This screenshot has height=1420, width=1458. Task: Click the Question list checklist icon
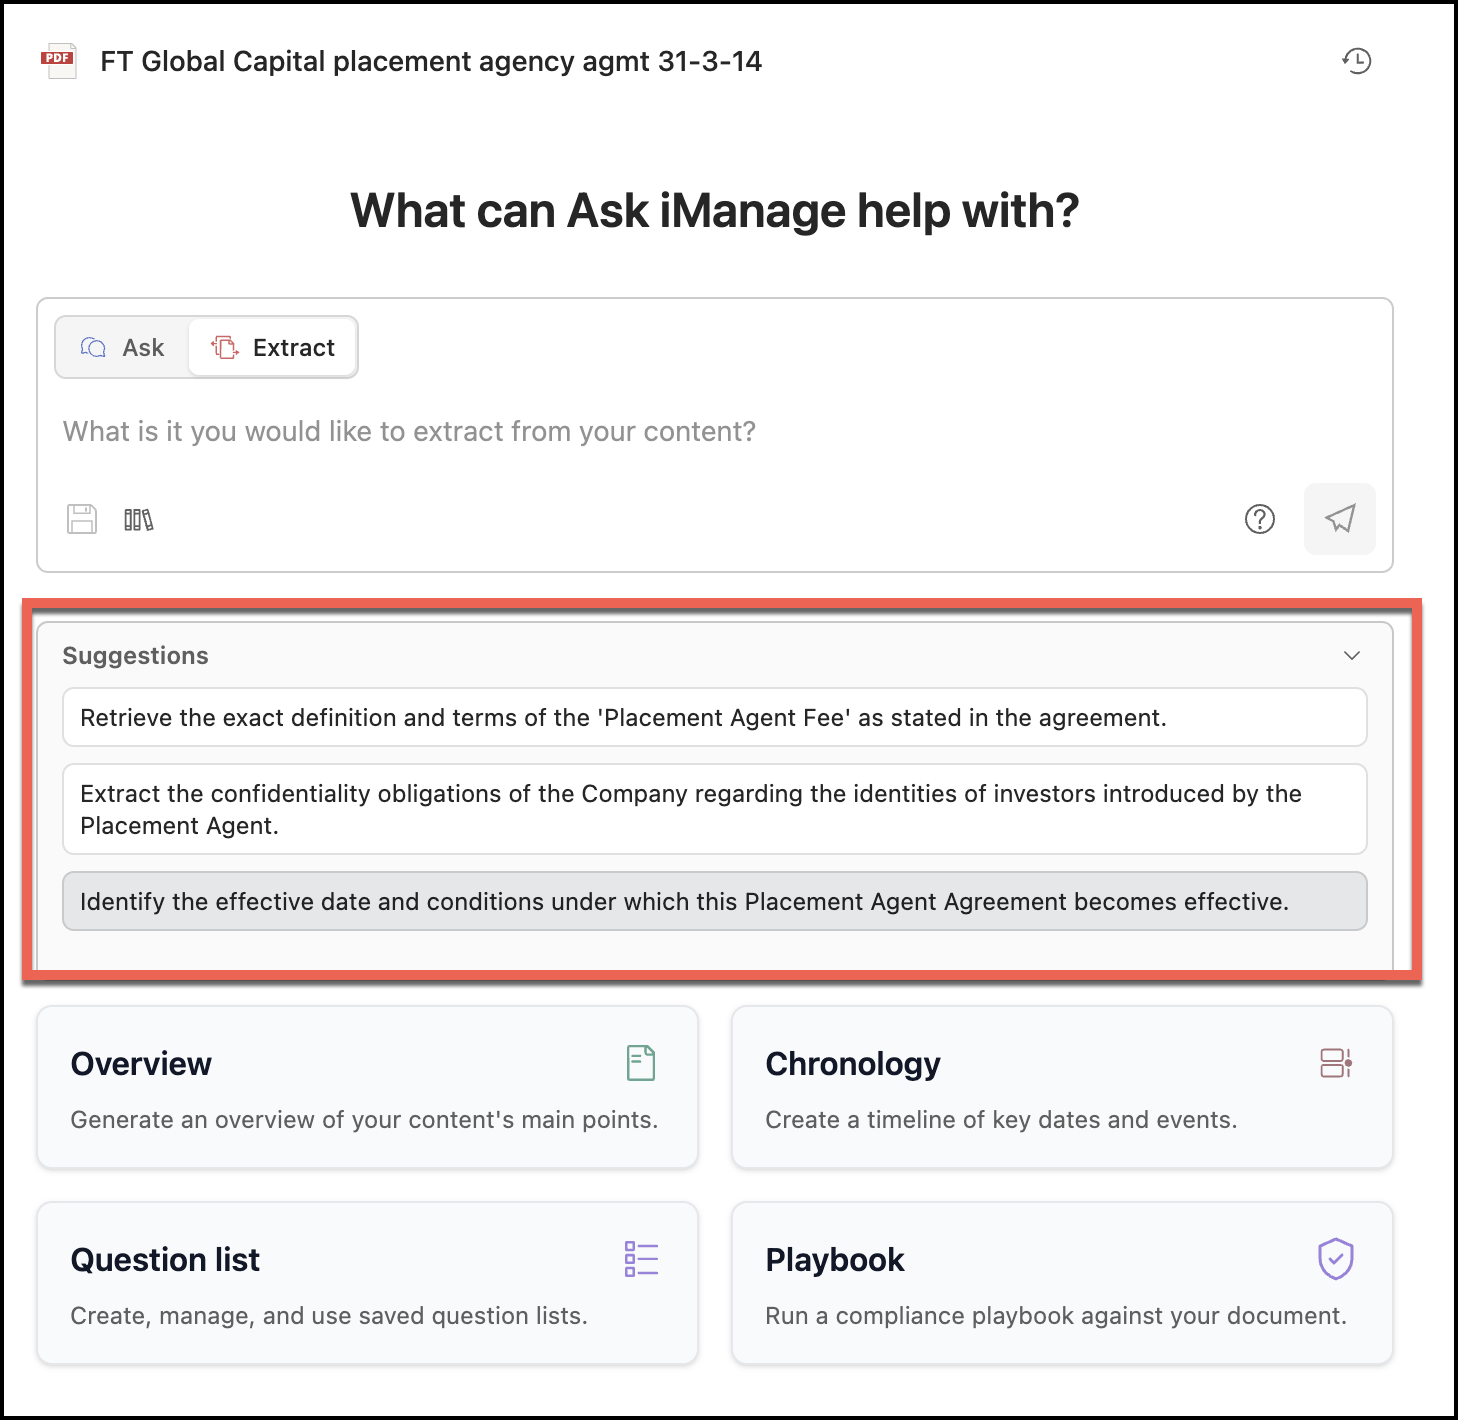641,1259
